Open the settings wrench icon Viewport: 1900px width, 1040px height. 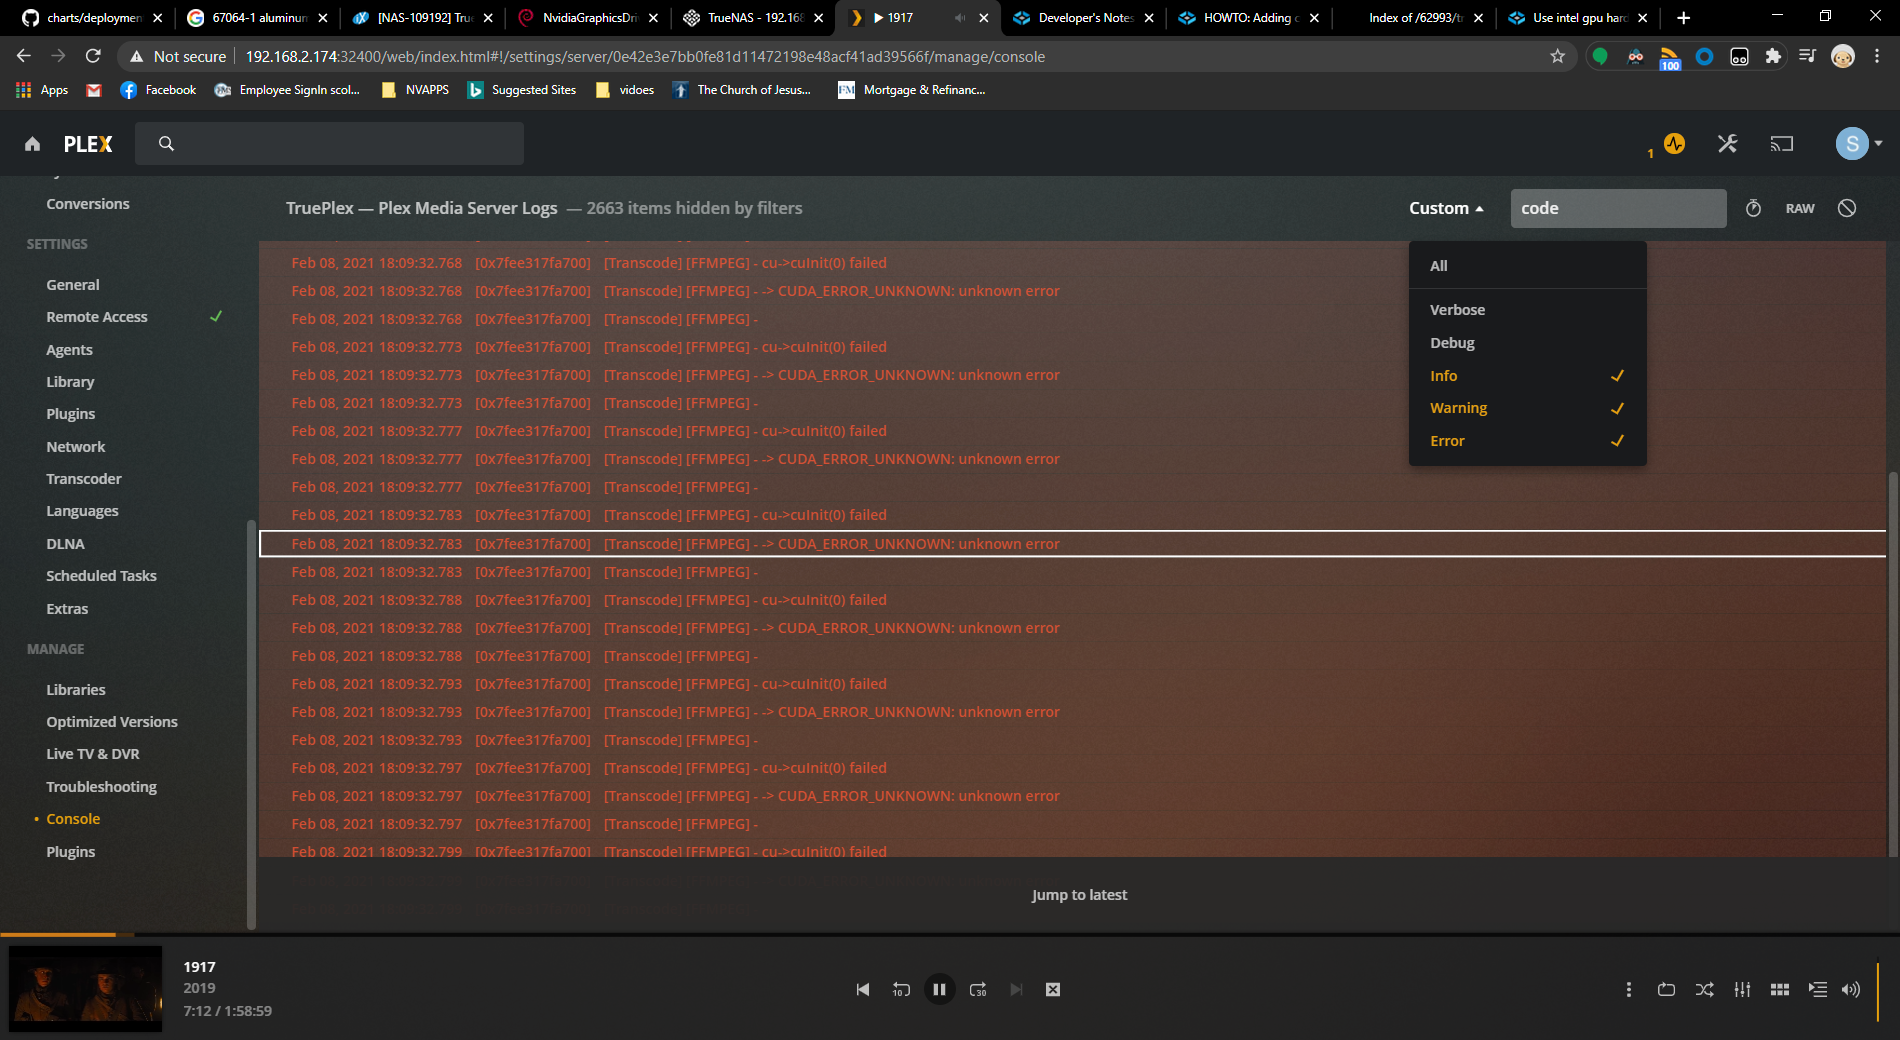point(1727,144)
